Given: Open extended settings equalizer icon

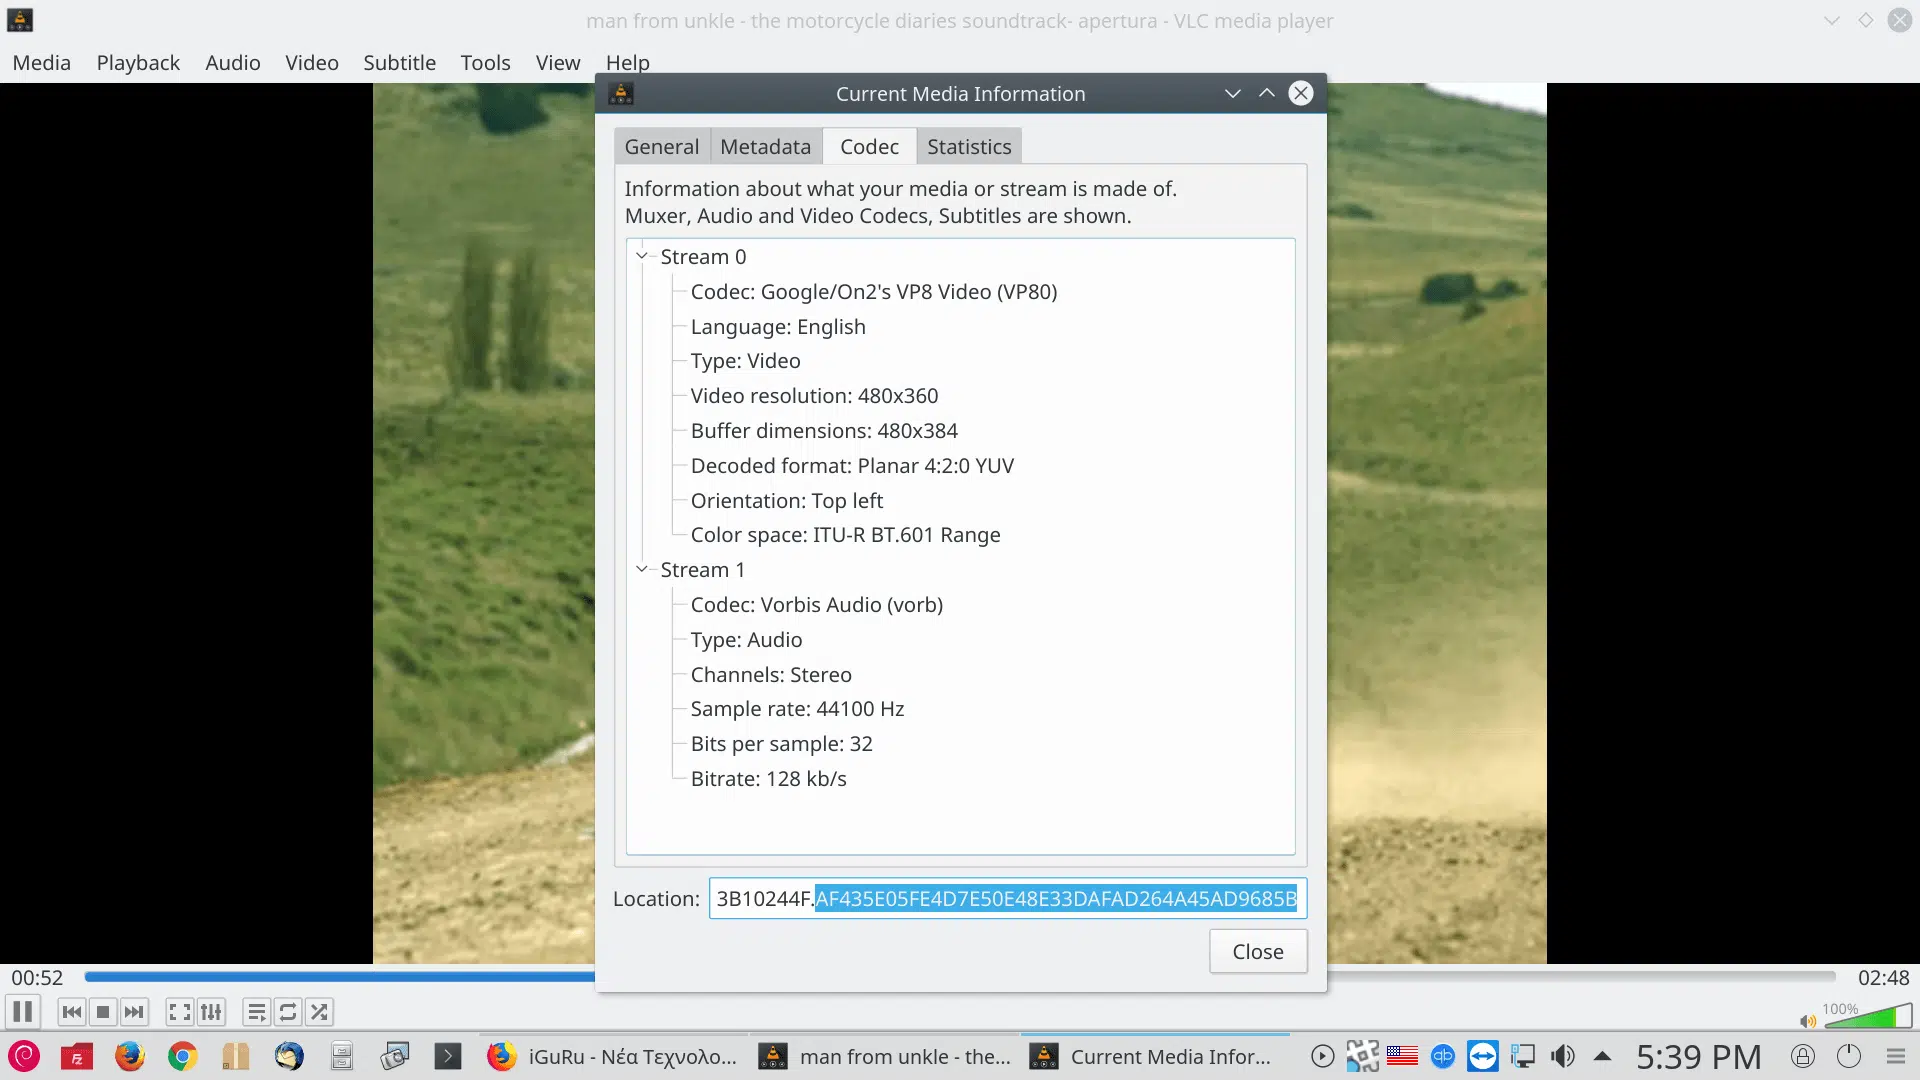Looking at the screenshot, I should pos(211,1012).
